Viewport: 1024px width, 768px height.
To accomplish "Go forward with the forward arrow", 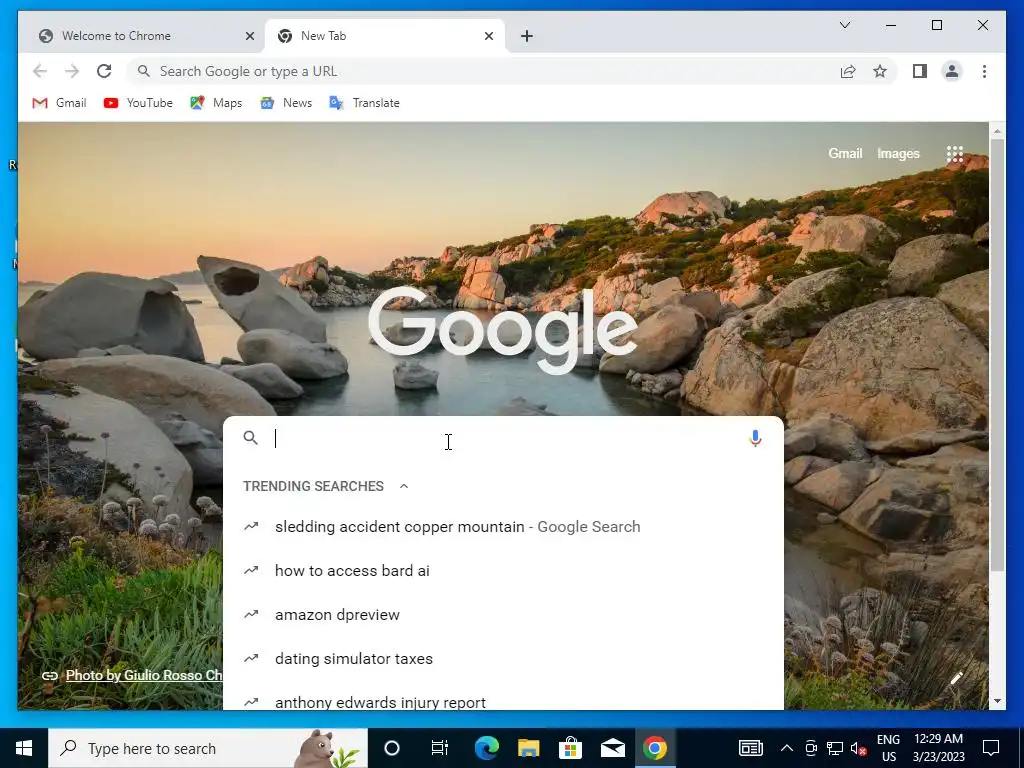I will [x=72, y=71].
